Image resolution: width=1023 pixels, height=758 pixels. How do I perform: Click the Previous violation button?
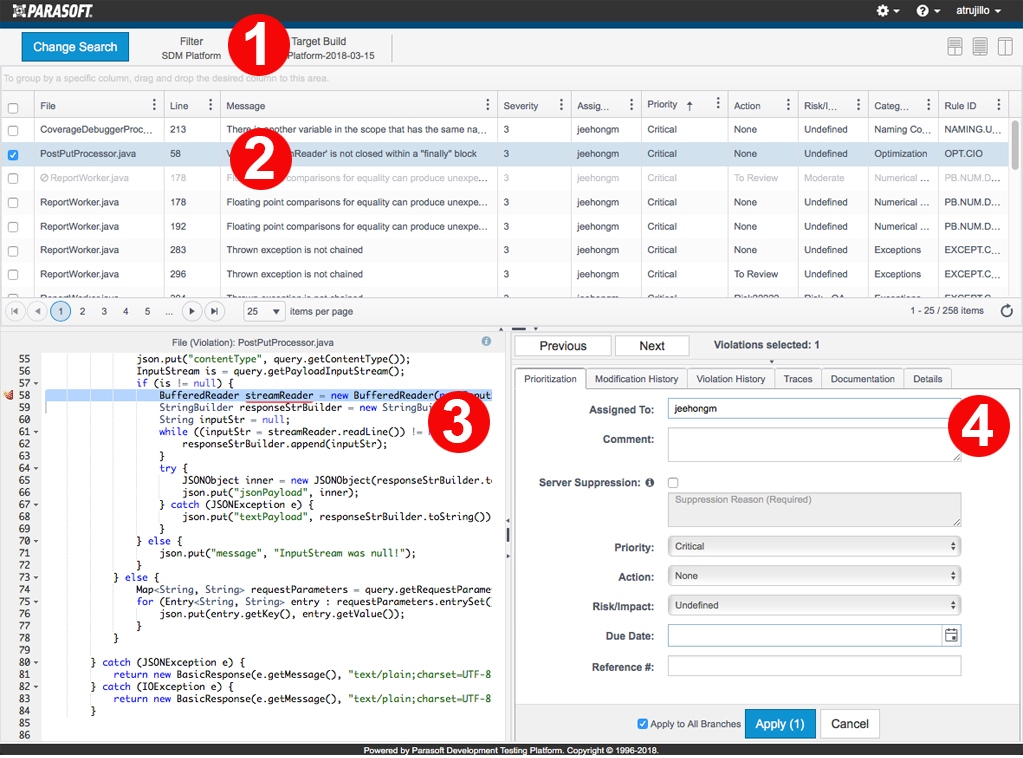pos(562,346)
